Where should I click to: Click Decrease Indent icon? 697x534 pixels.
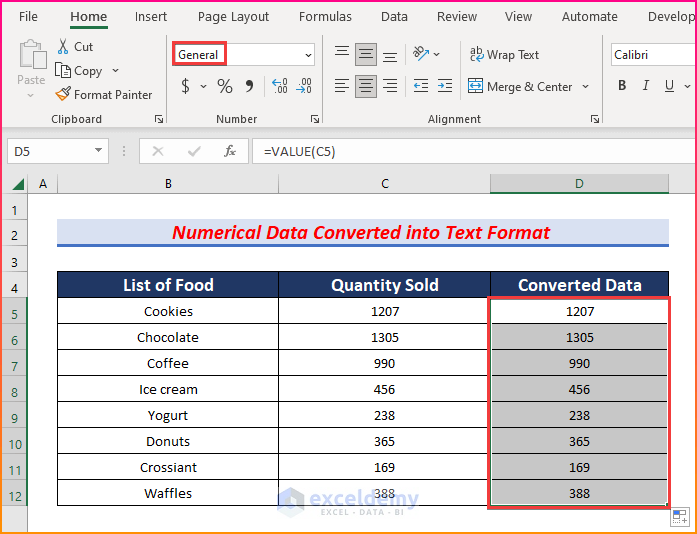point(421,86)
